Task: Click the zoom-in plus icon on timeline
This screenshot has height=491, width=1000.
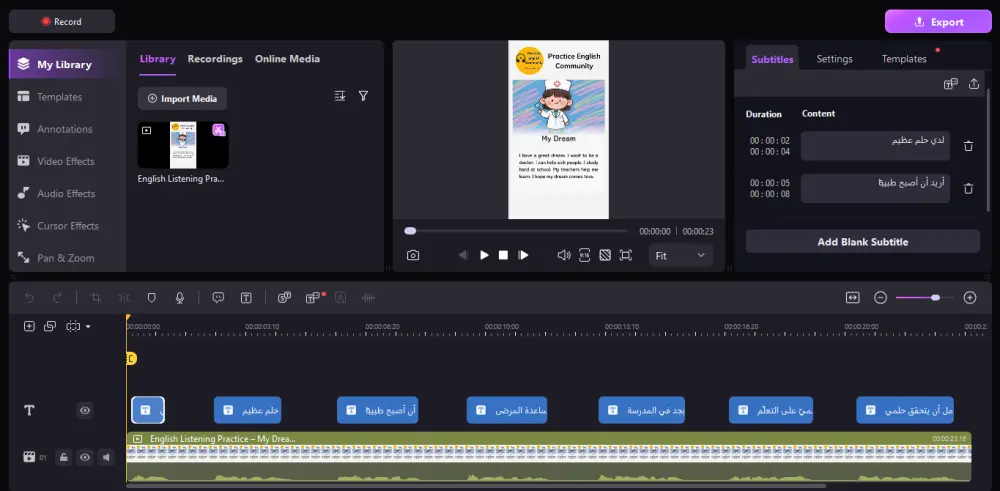Action: click(x=969, y=297)
